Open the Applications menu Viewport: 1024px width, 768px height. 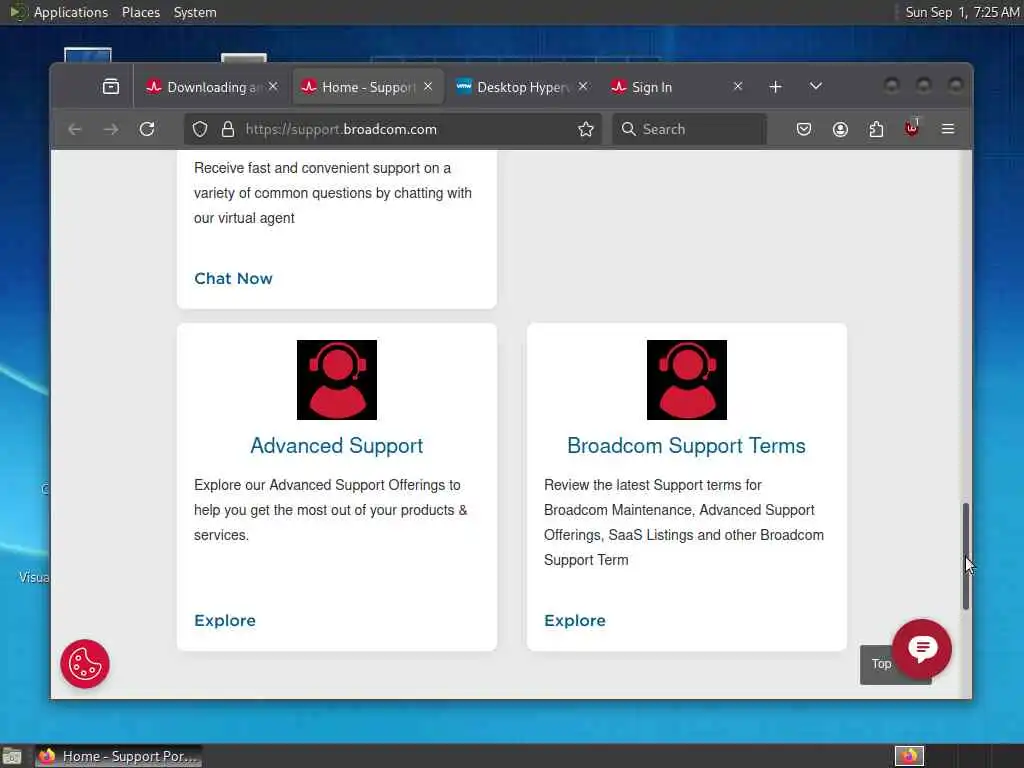71,12
